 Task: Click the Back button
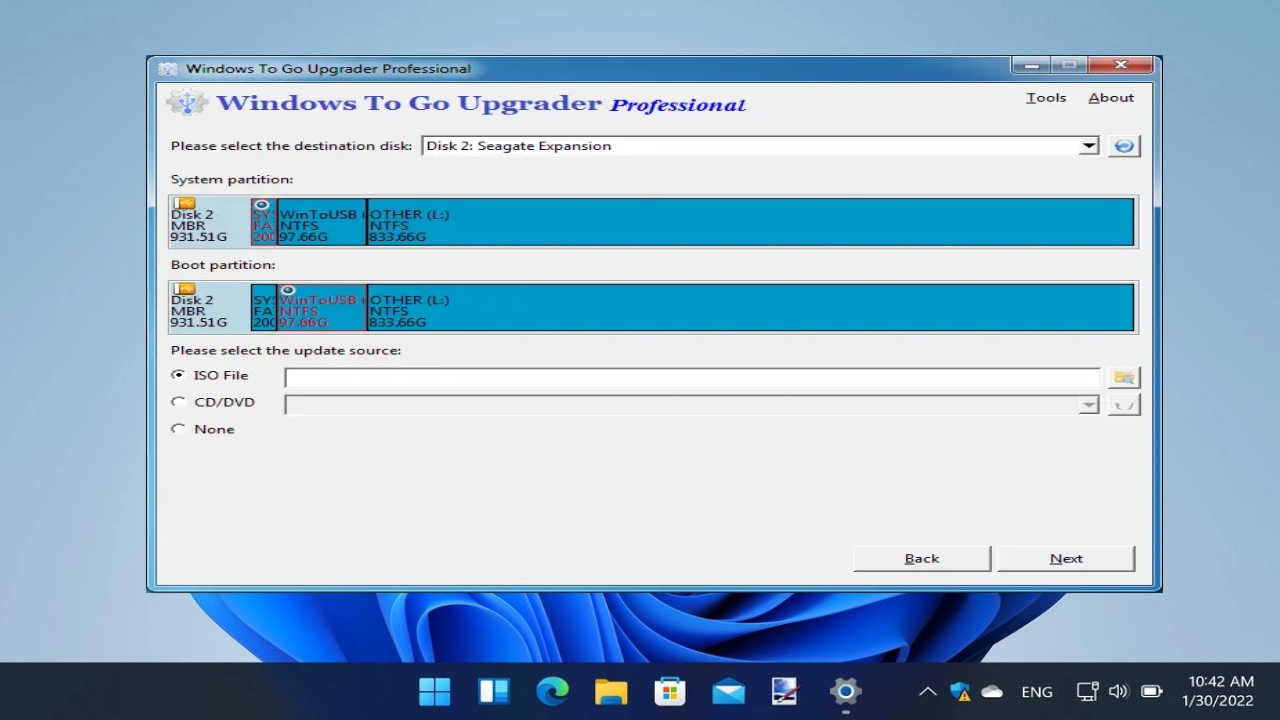922,559
